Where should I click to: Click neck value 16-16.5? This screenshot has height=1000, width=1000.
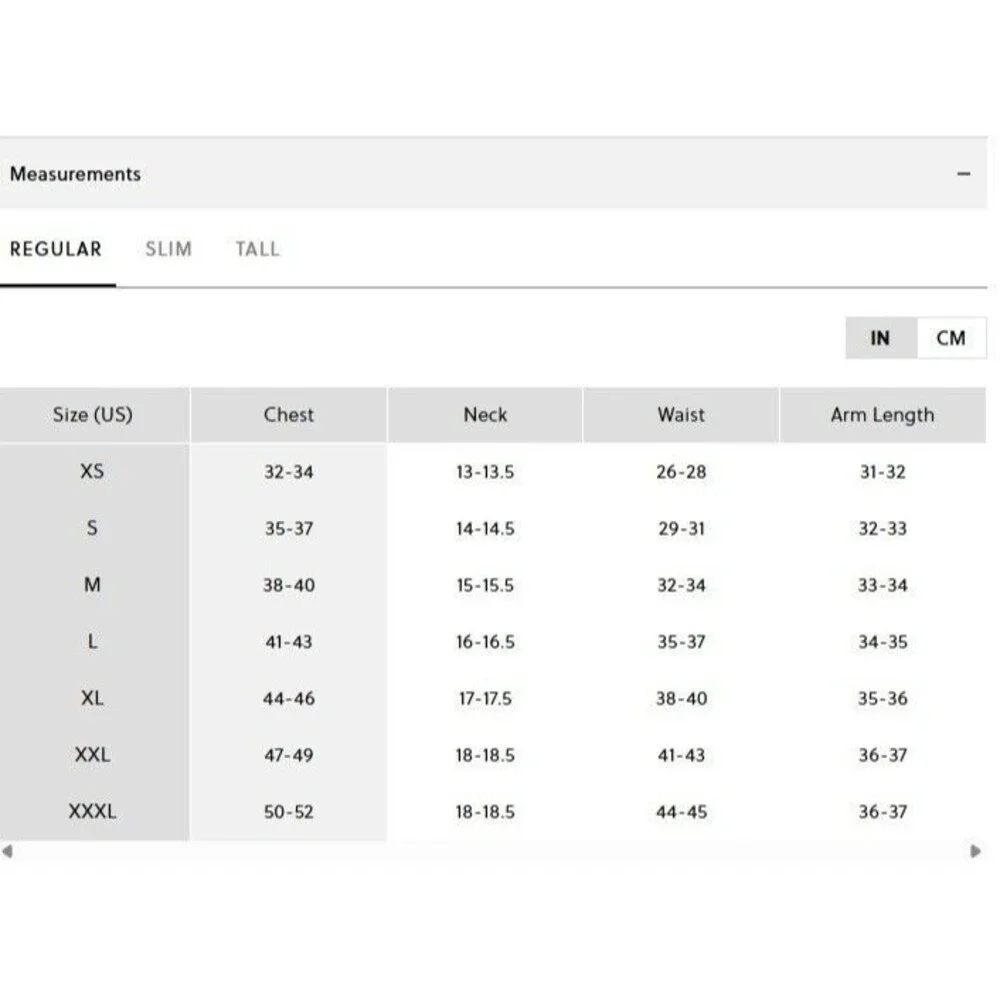click(485, 642)
